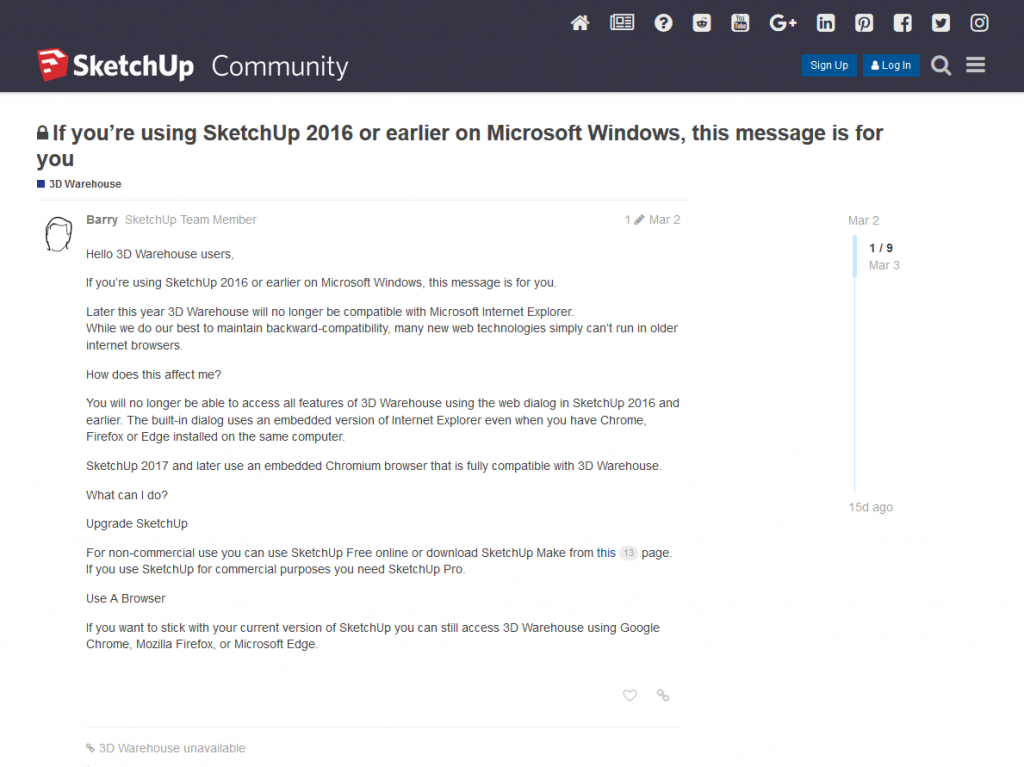Copy post link via chain icon
Viewport: 1024px width, 767px height.
663,695
